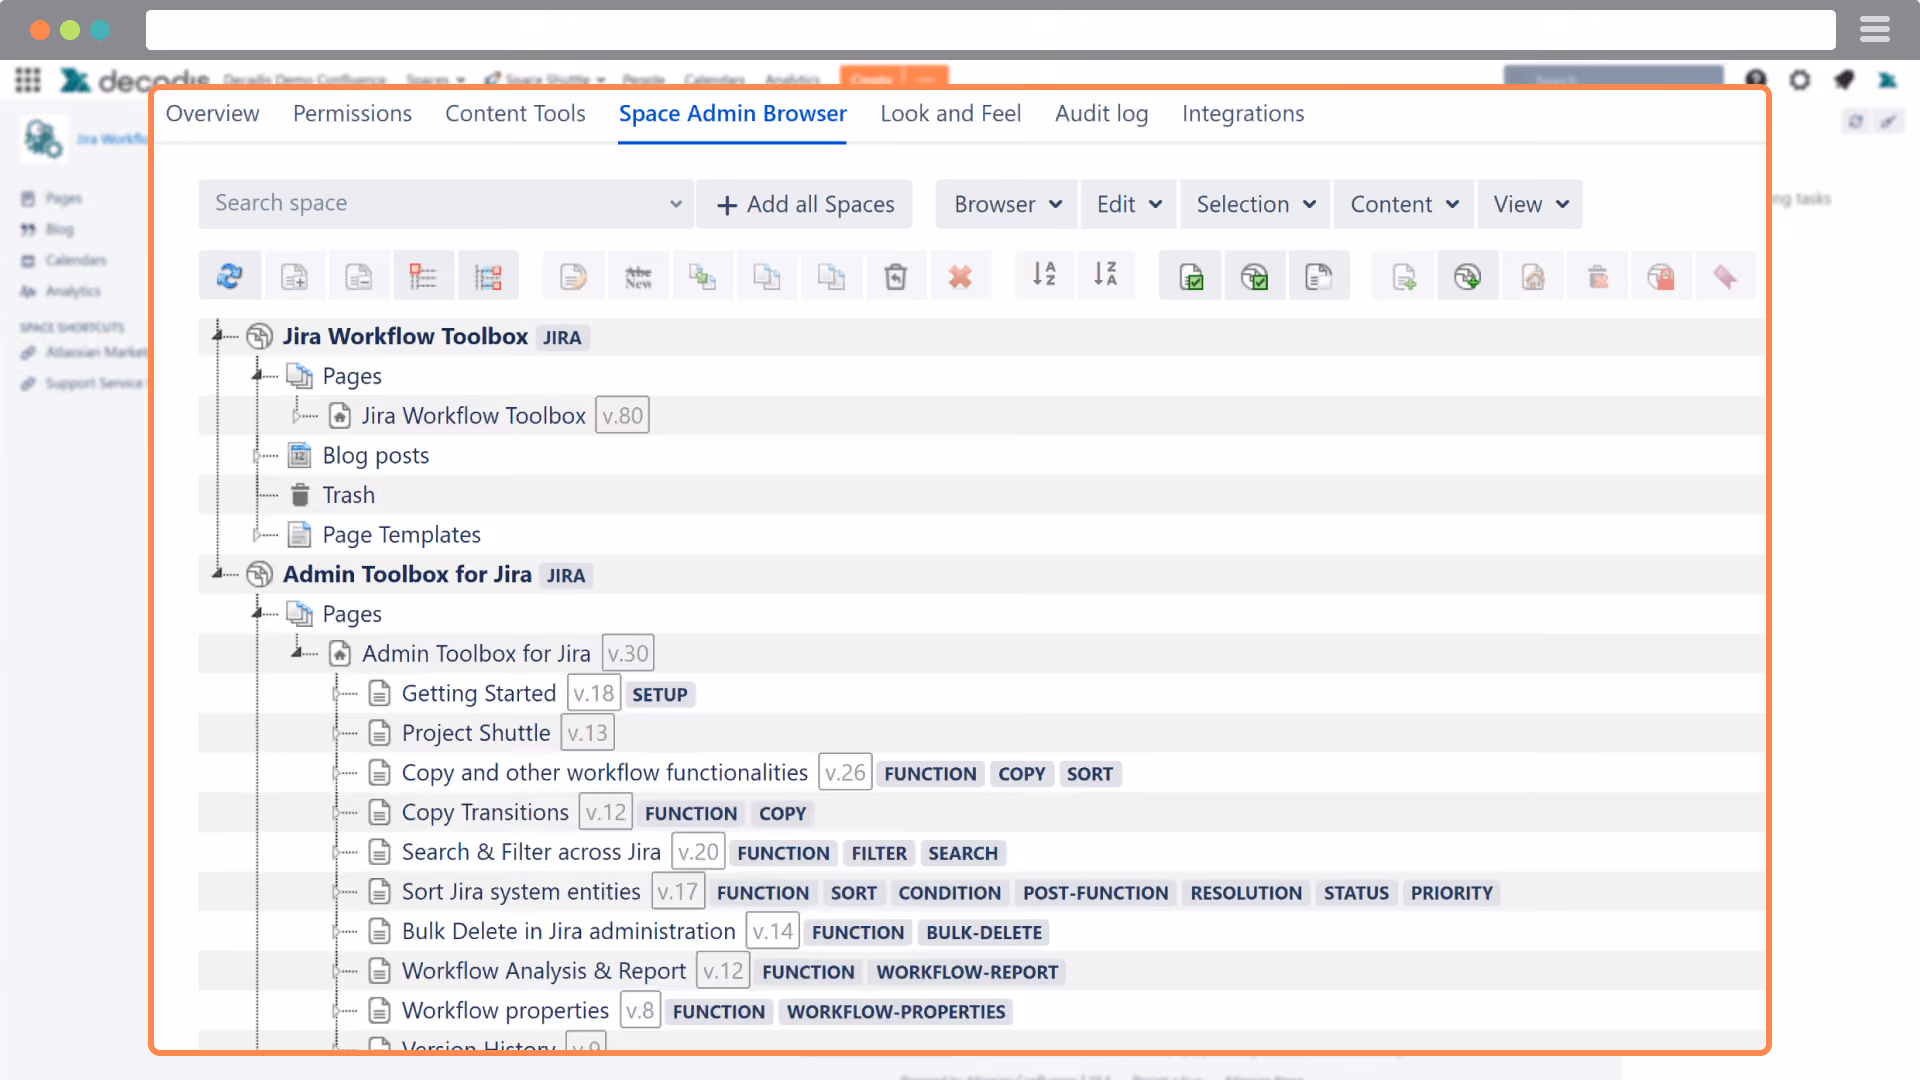Click the page with plus expand icon

click(294, 276)
